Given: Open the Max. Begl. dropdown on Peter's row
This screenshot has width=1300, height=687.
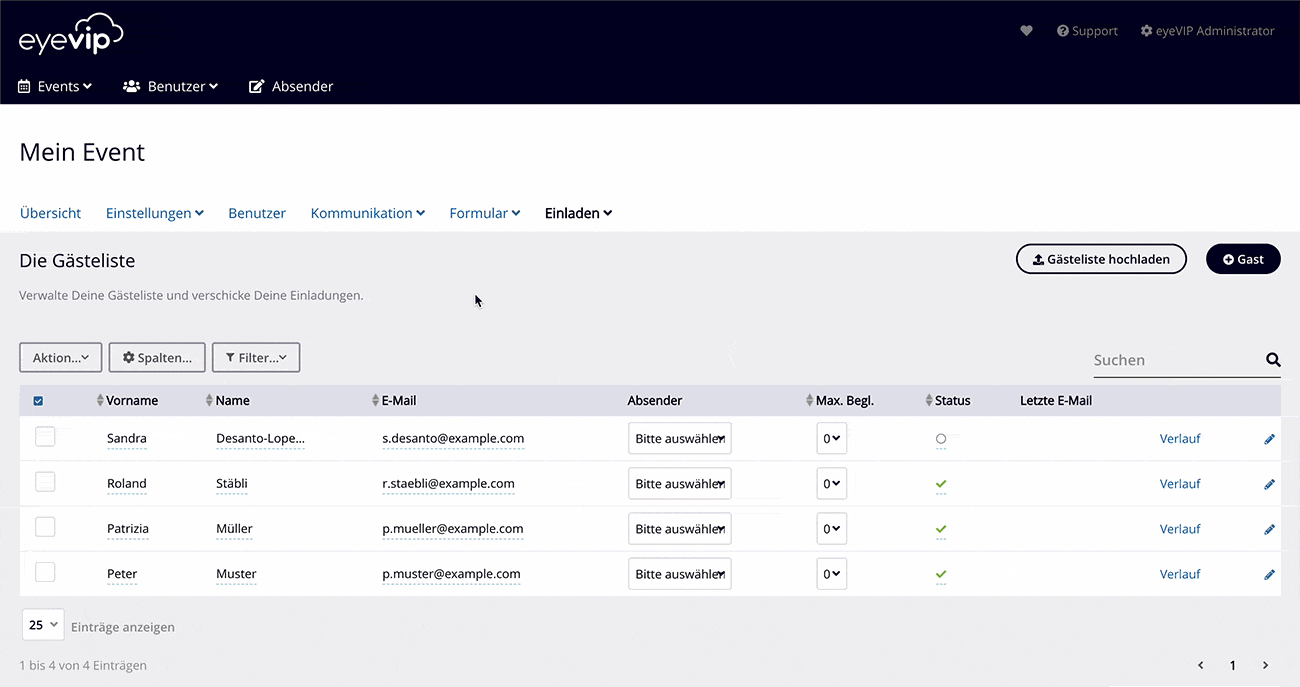Looking at the screenshot, I should pyautogui.click(x=831, y=574).
